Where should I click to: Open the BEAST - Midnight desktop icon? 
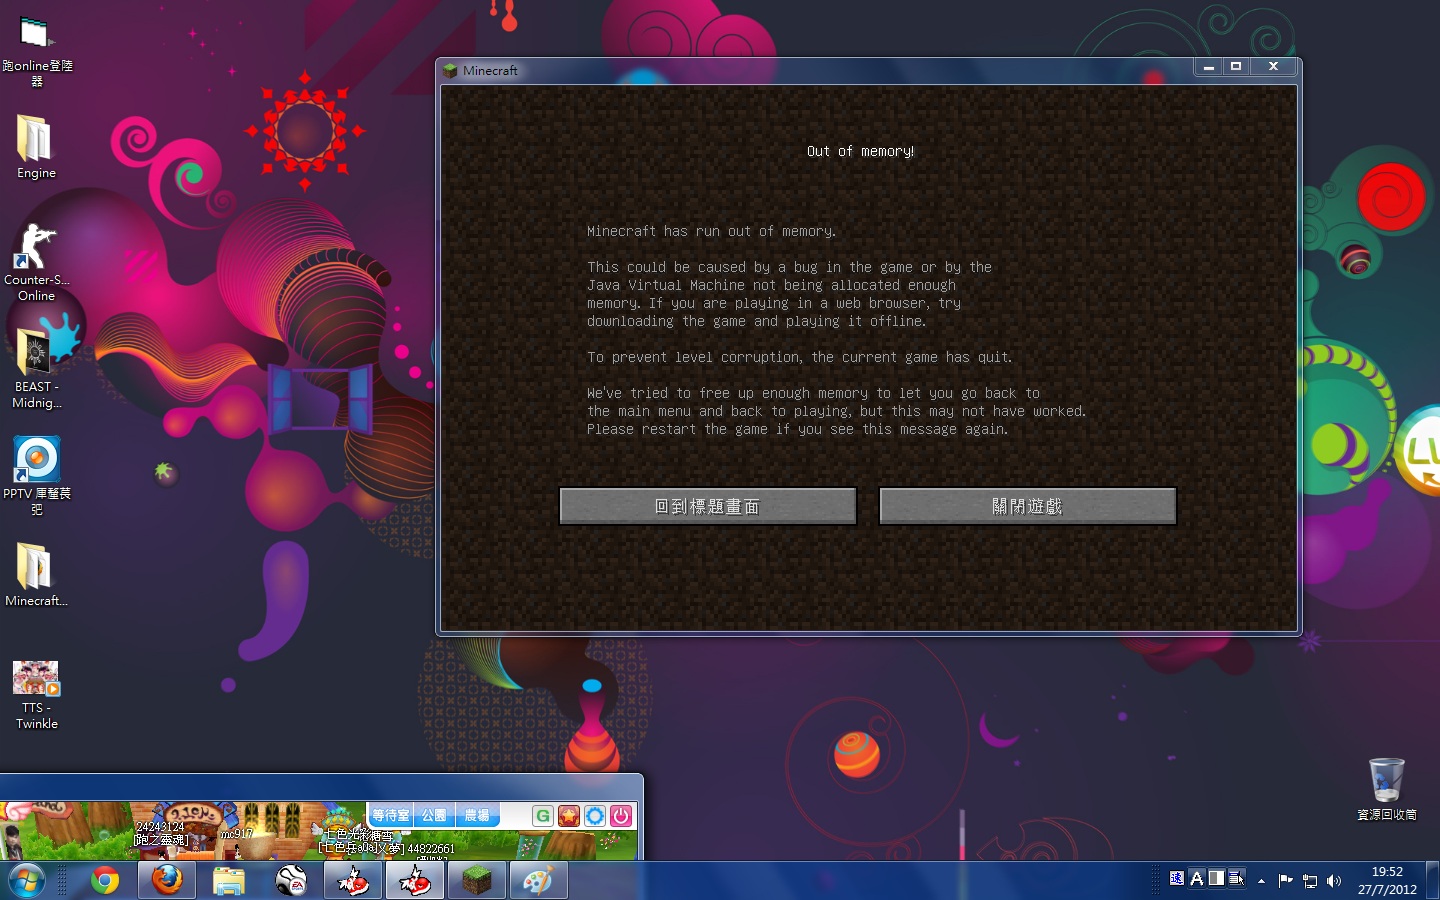(x=37, y=369)
